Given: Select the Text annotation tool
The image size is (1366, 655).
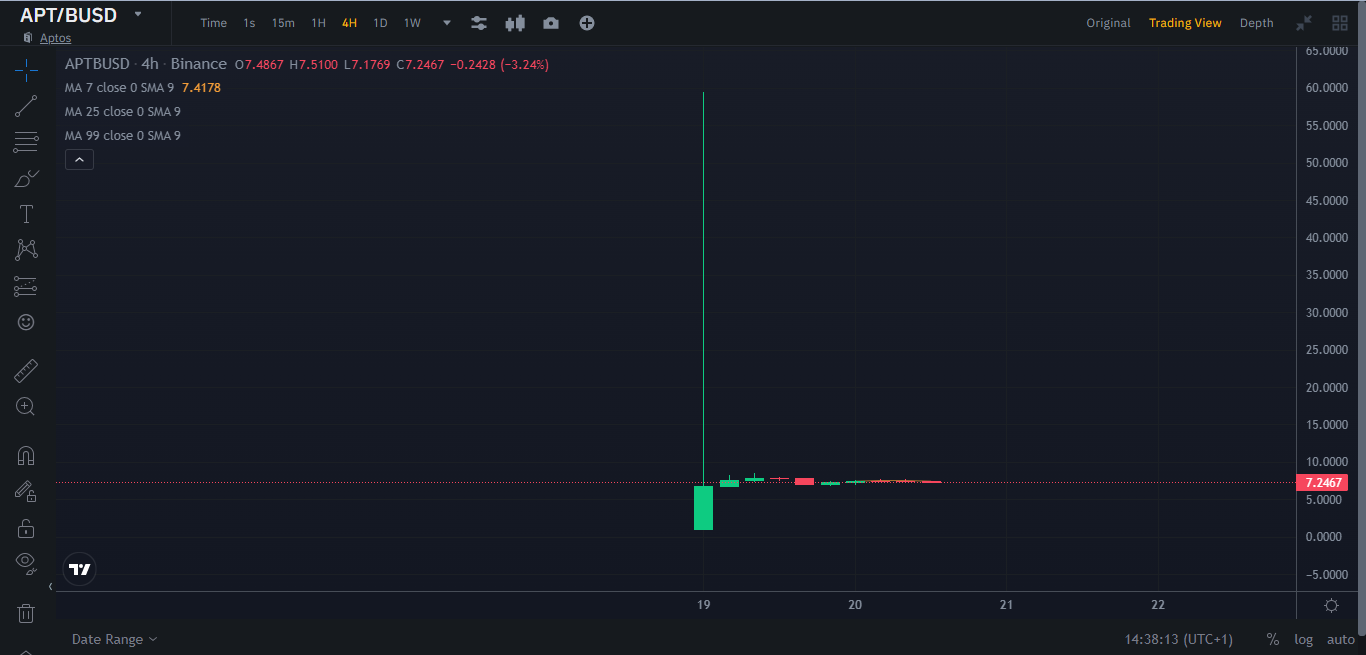Looking at the screenshot, I should (x=26, y=214).
